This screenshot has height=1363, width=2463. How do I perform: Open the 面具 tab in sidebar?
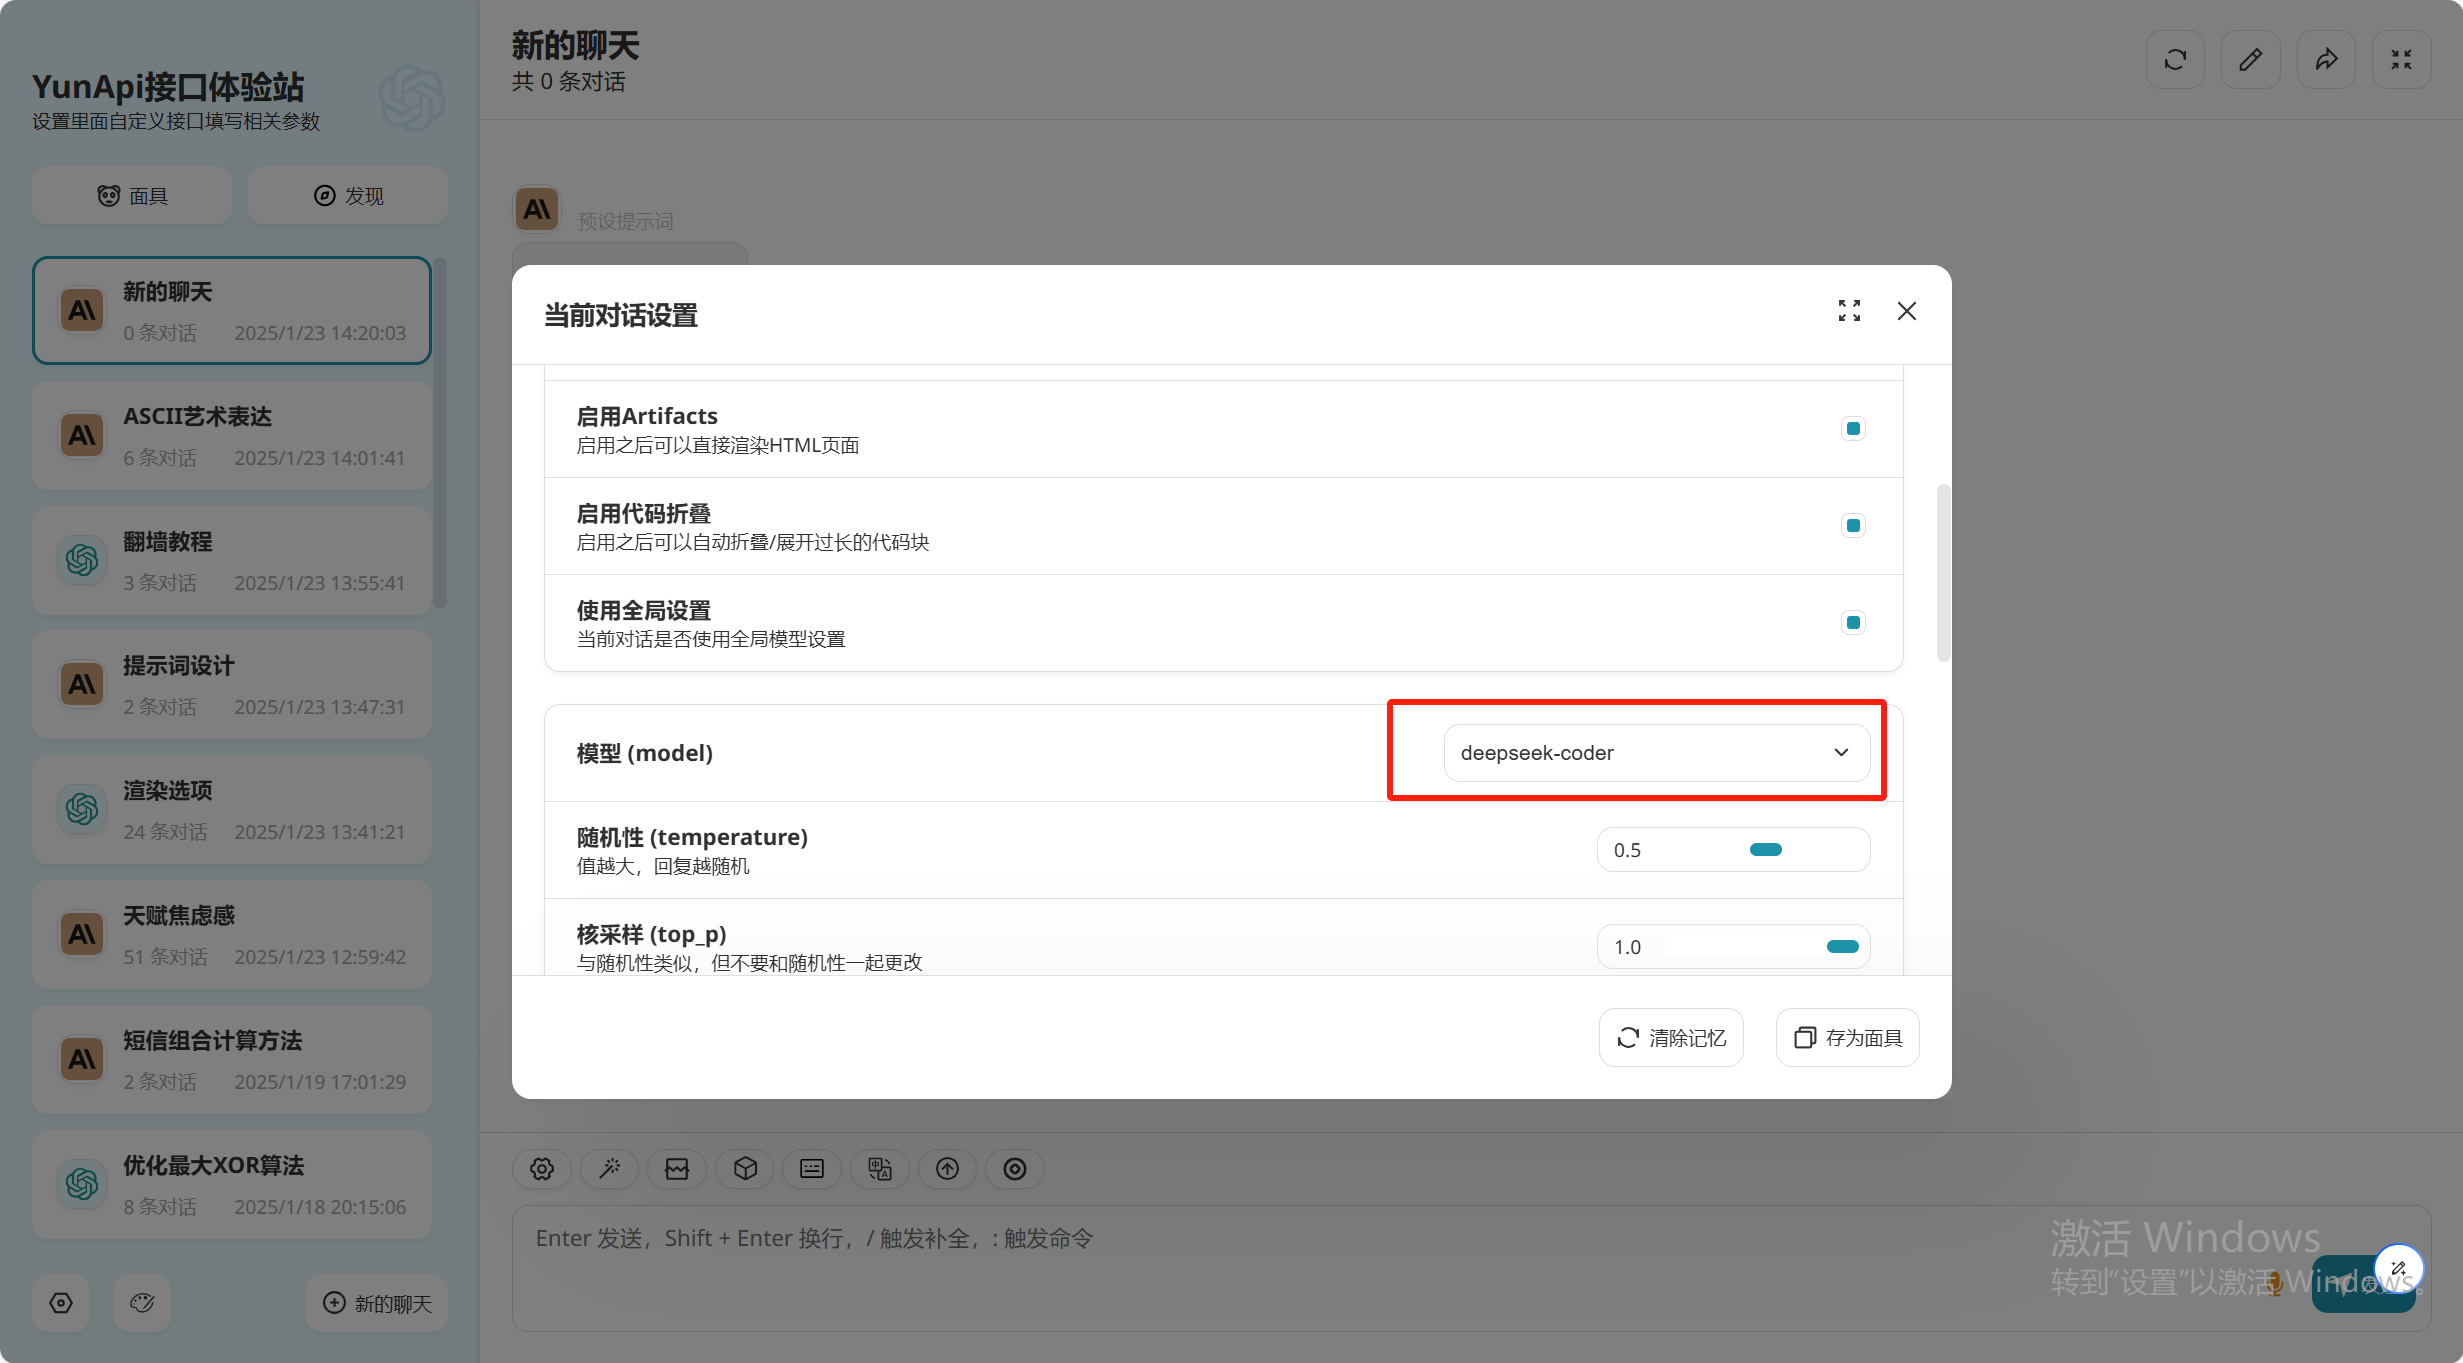point(132,196)
